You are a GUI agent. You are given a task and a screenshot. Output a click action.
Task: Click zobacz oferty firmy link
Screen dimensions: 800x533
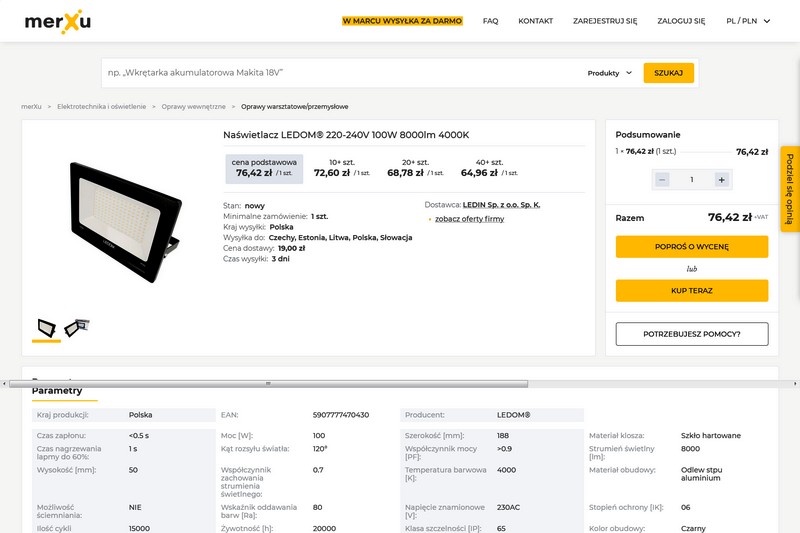(469, 219)
